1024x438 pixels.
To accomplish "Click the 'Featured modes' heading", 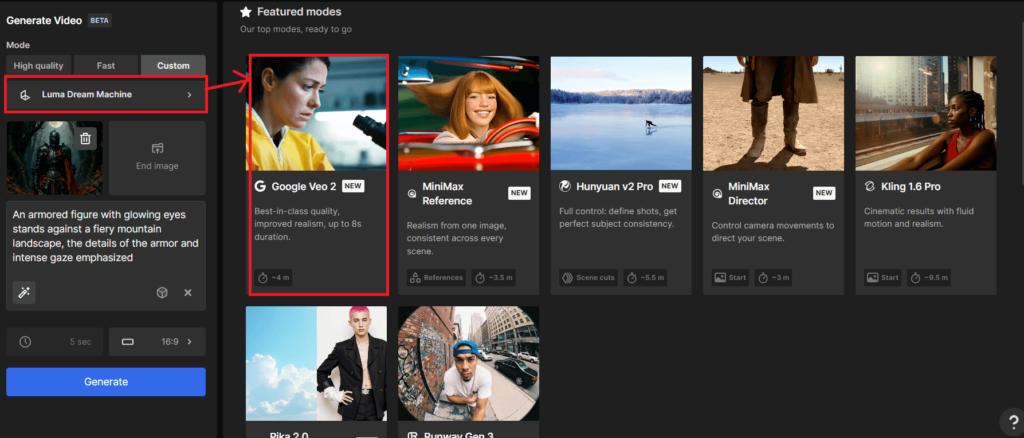I will [x=299, y=12].
